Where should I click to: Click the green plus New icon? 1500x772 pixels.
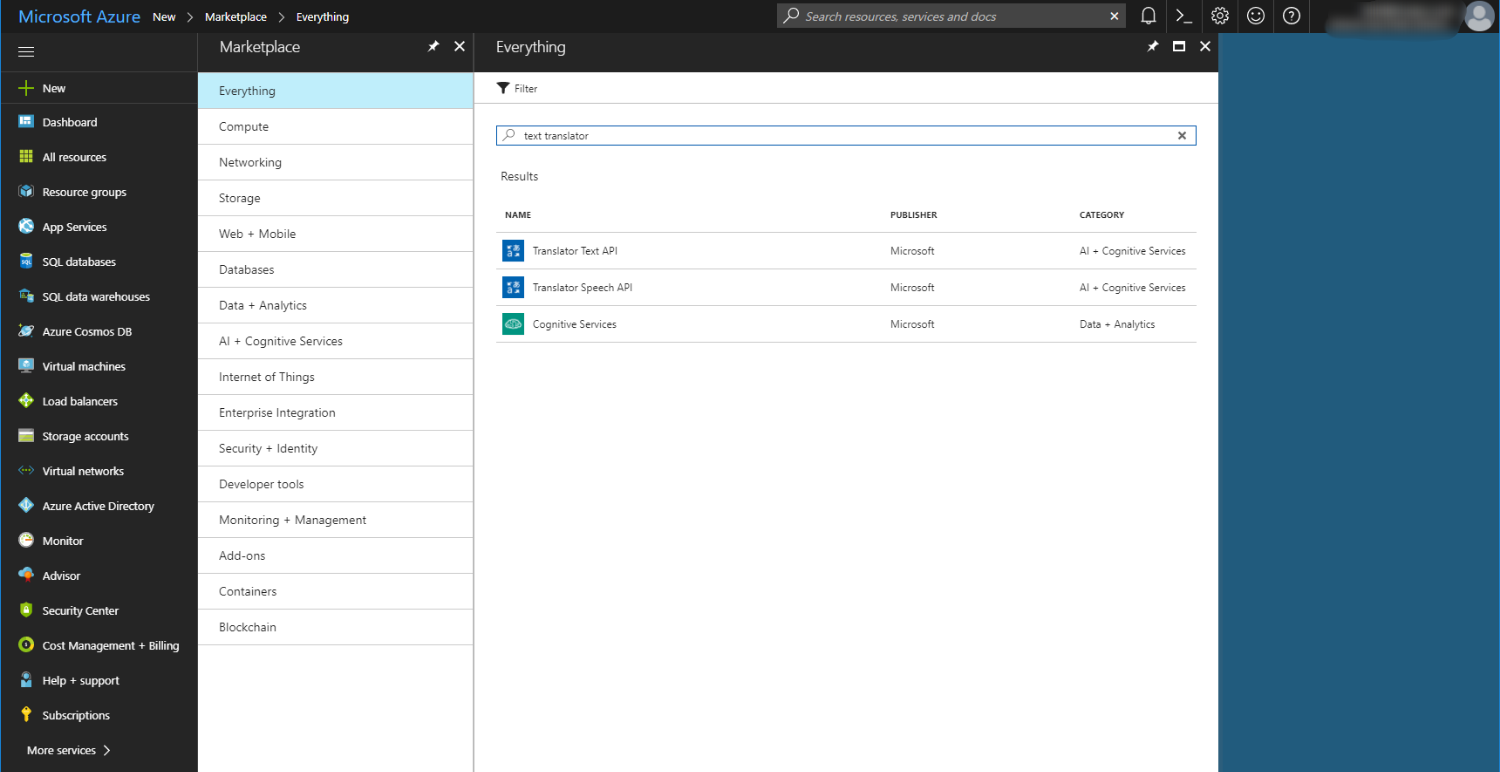click(26, 88)
